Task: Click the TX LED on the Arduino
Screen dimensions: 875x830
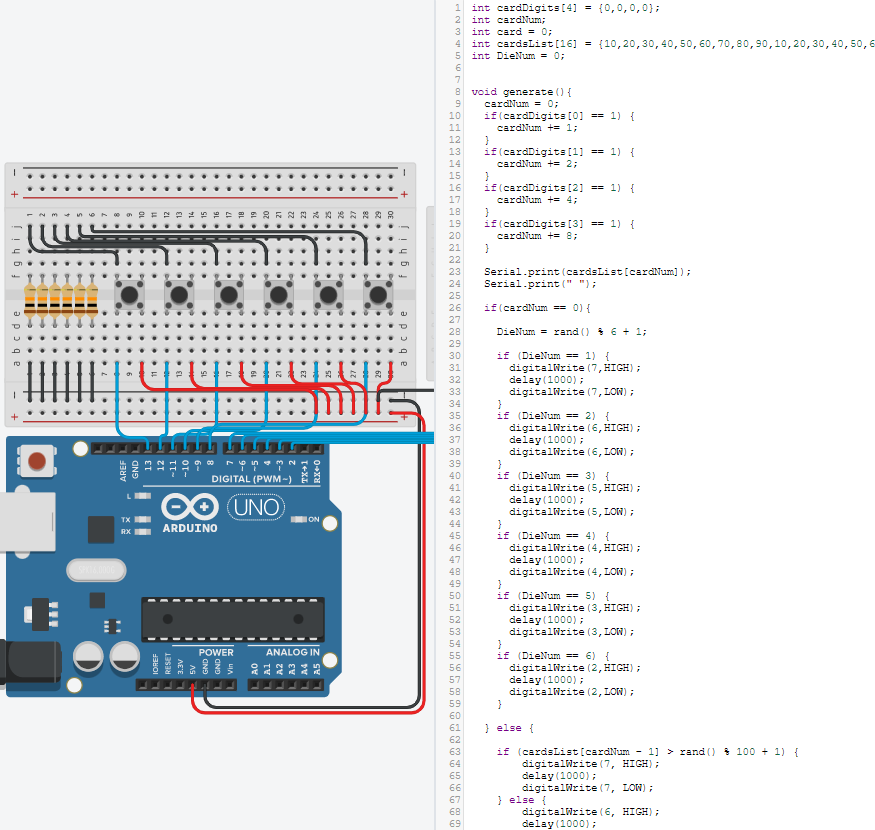Action: [144, 520]
